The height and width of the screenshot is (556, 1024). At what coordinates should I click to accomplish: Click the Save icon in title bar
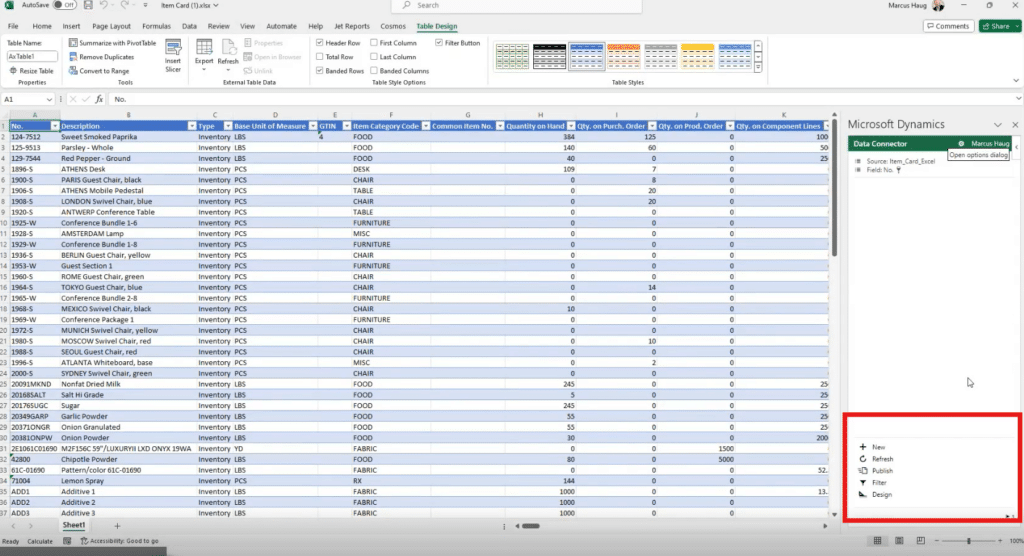[x=88, y=5]
